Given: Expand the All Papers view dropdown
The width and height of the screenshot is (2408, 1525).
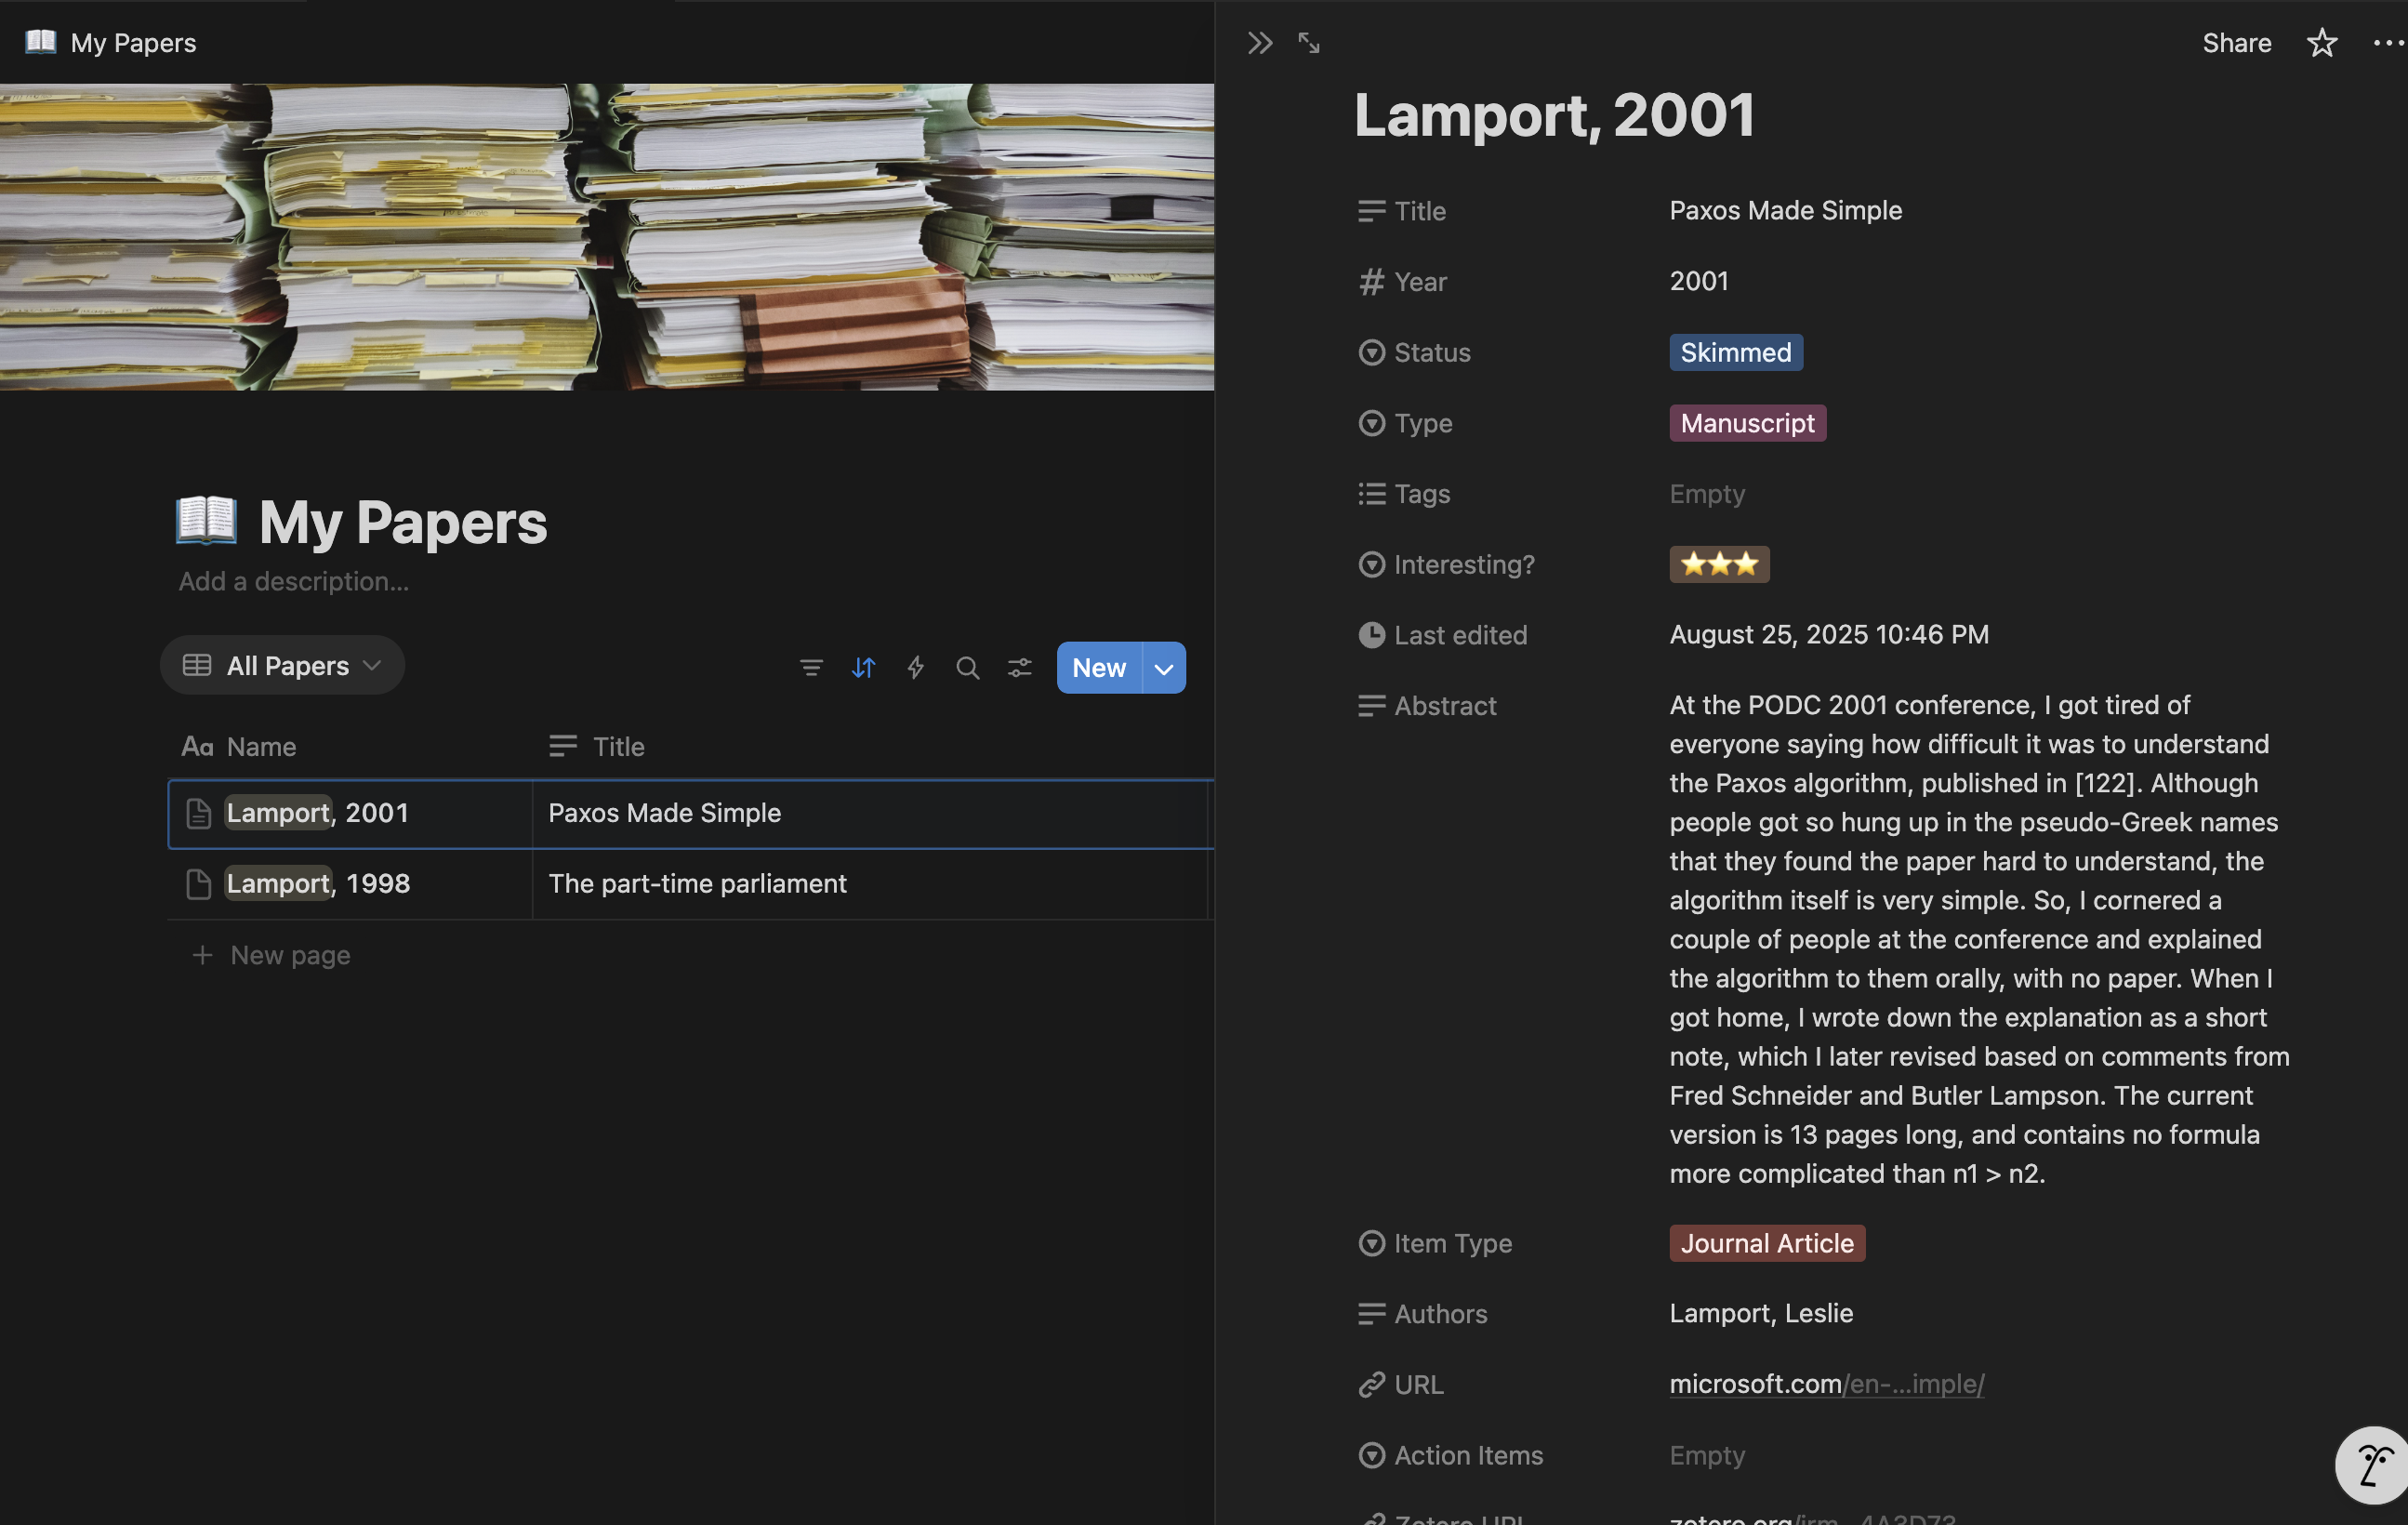Looking at the screenshot, I should (283, 665).
